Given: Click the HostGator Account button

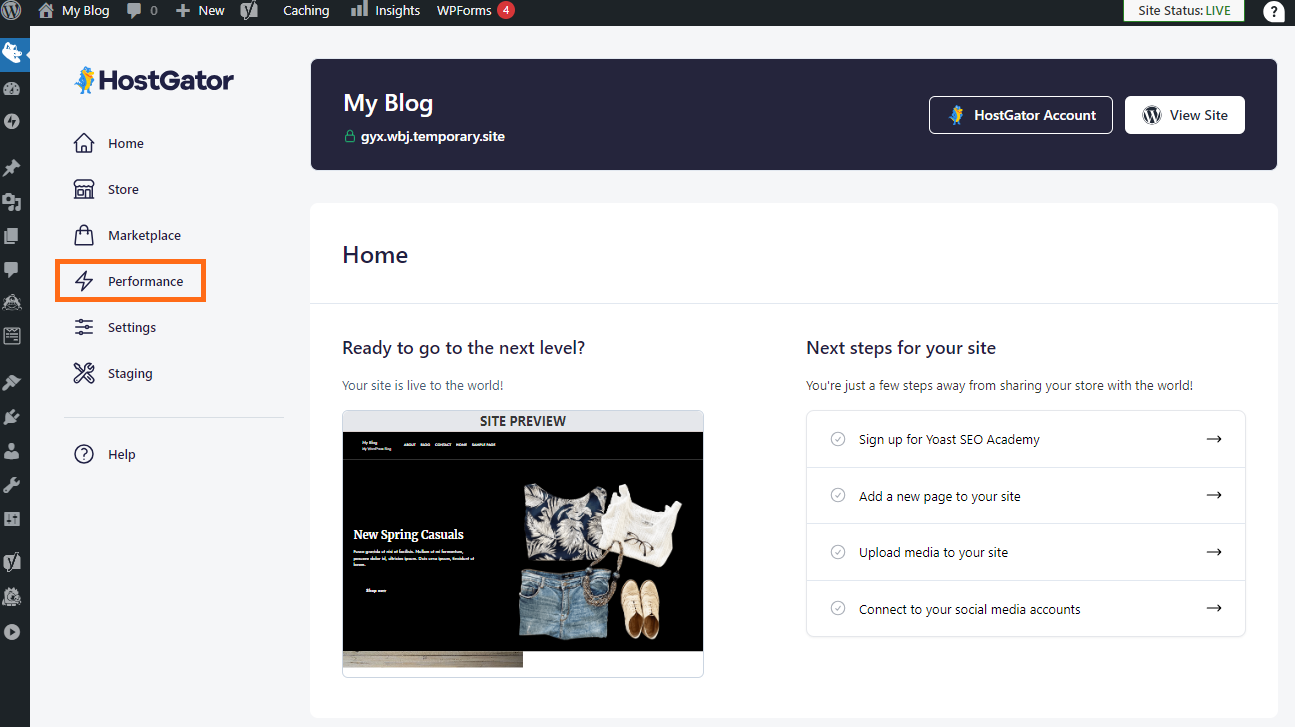Looking at the screenshot, I should pos(1021,115).
